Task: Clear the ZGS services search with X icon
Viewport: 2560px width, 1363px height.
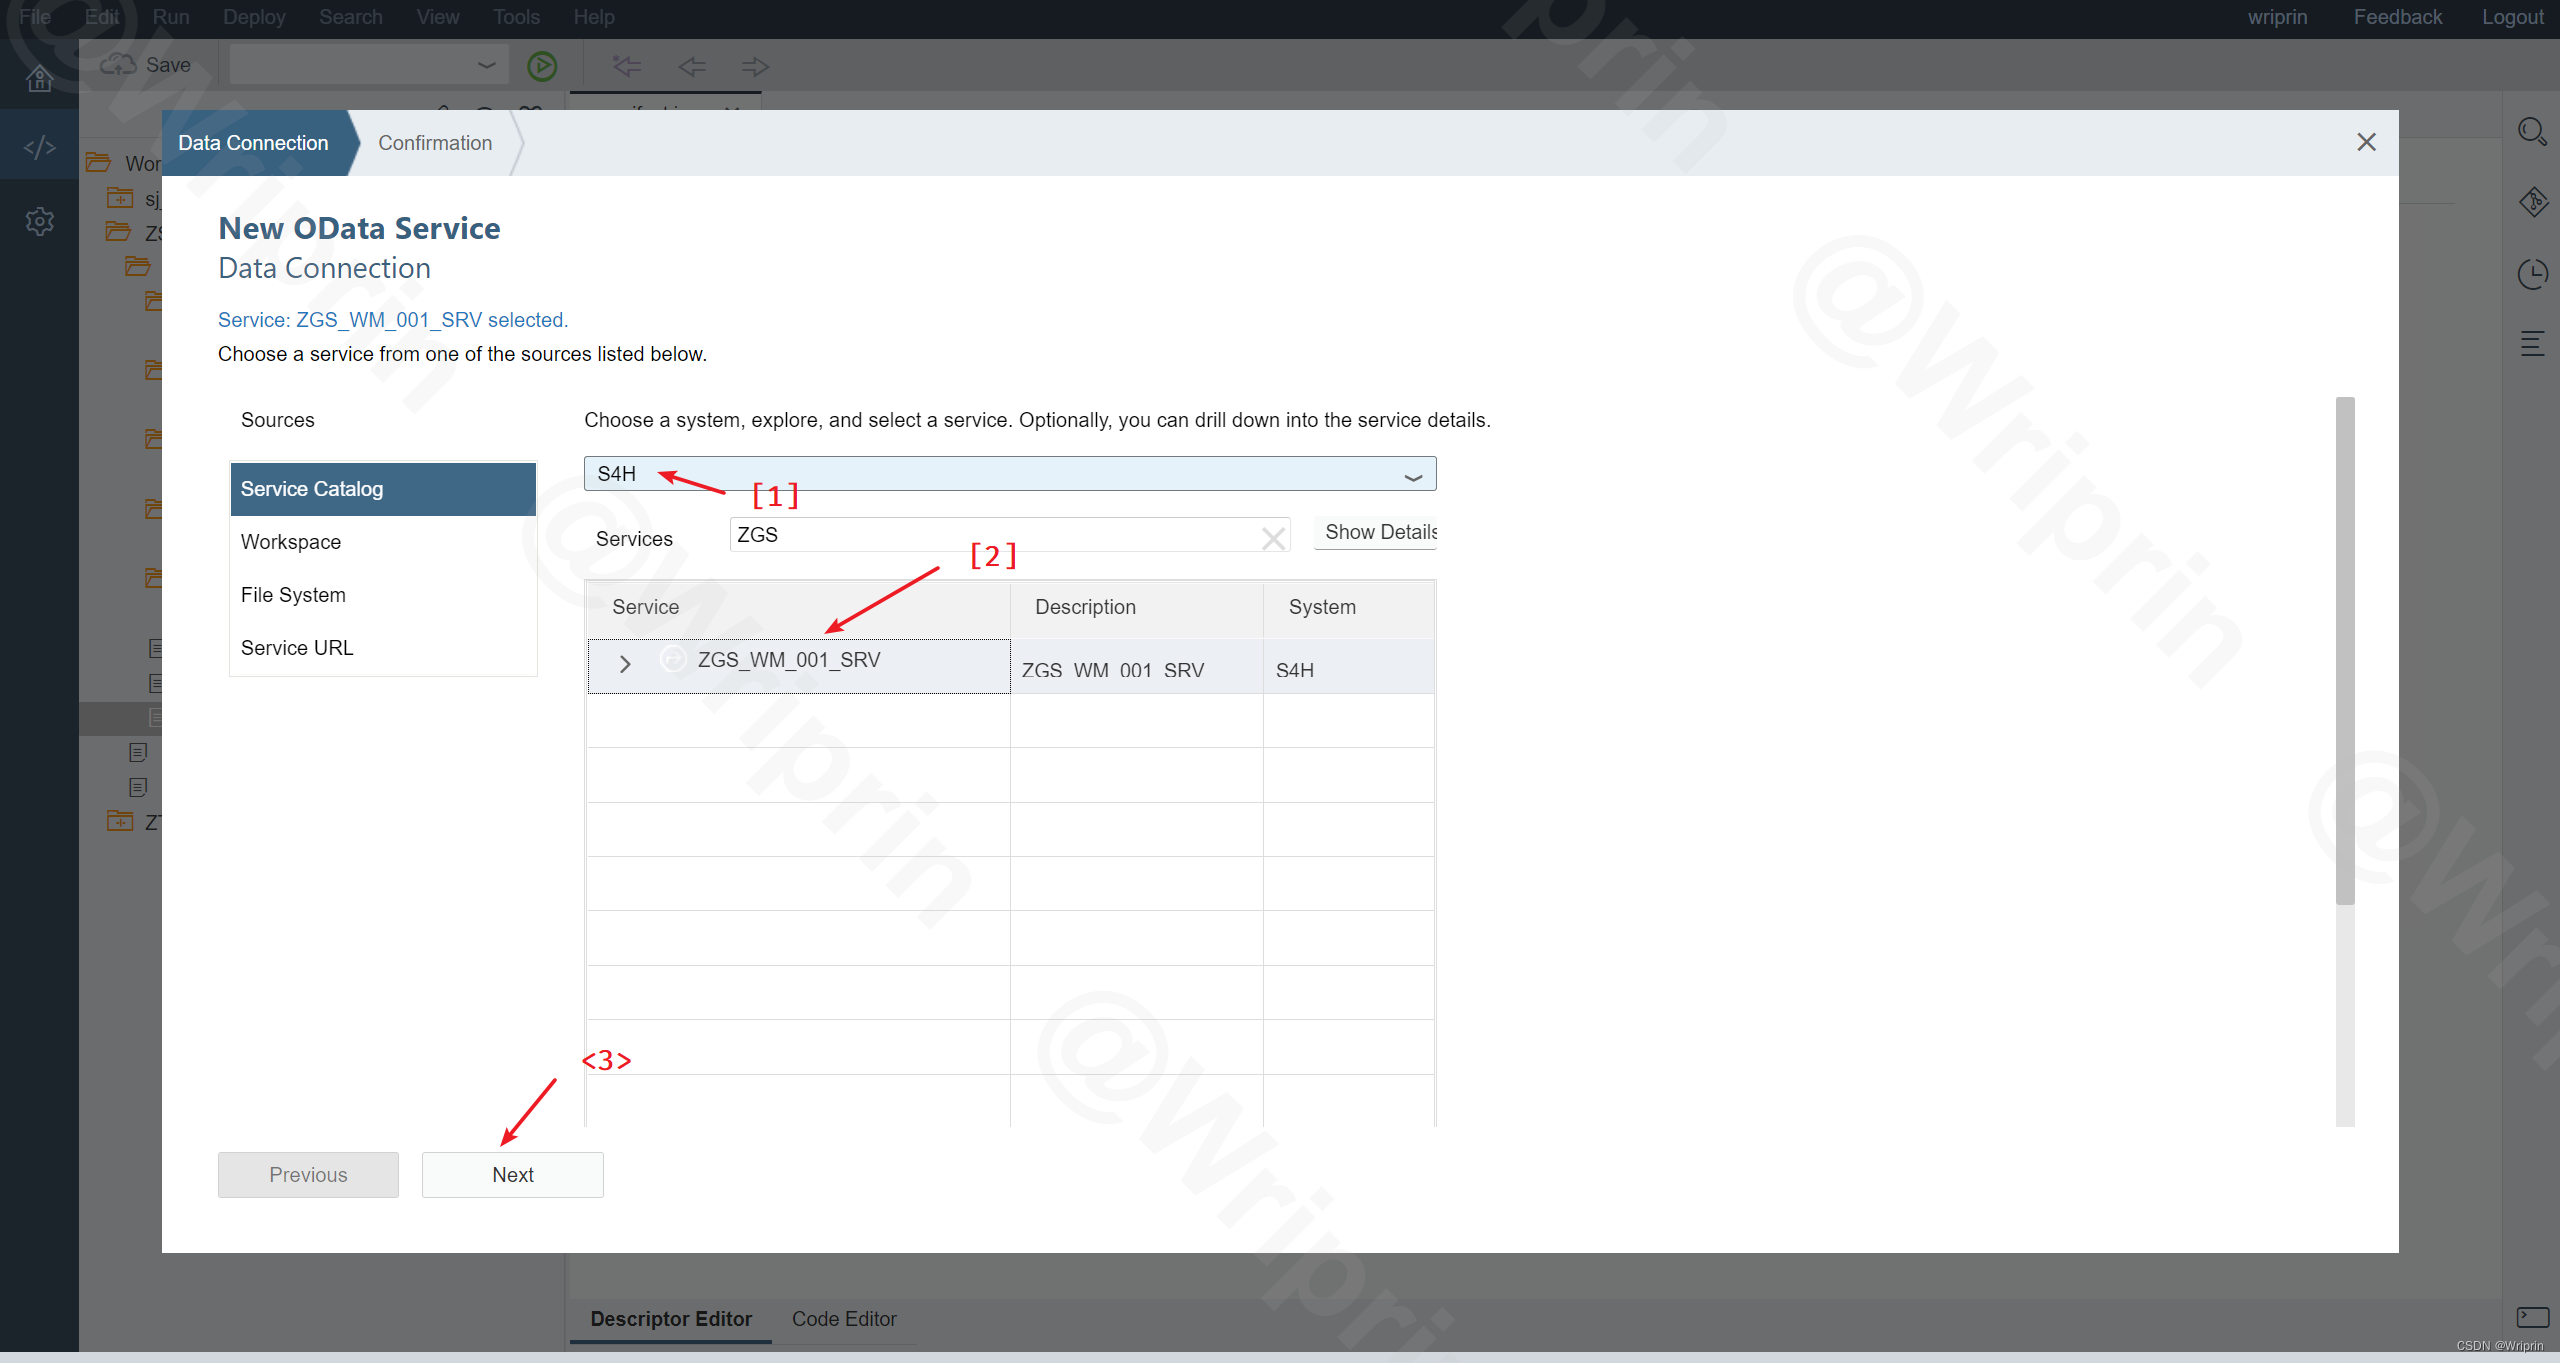Action: pyautogui.click(x=1273, y=538)
